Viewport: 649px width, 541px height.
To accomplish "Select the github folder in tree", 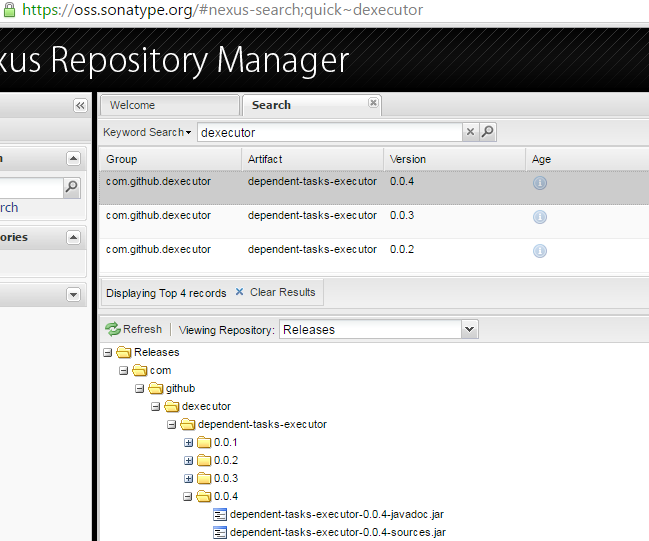I will 180,388.
